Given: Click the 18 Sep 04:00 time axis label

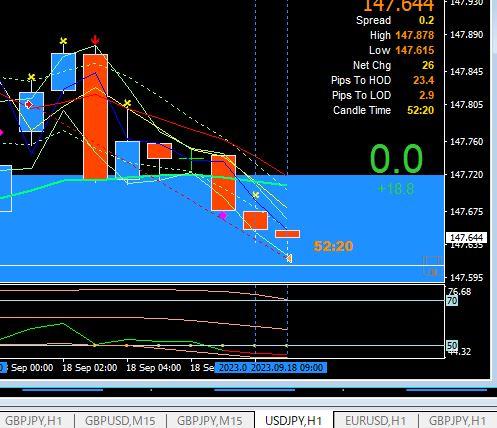Looking at the screenshot, I should click(154, 368).
